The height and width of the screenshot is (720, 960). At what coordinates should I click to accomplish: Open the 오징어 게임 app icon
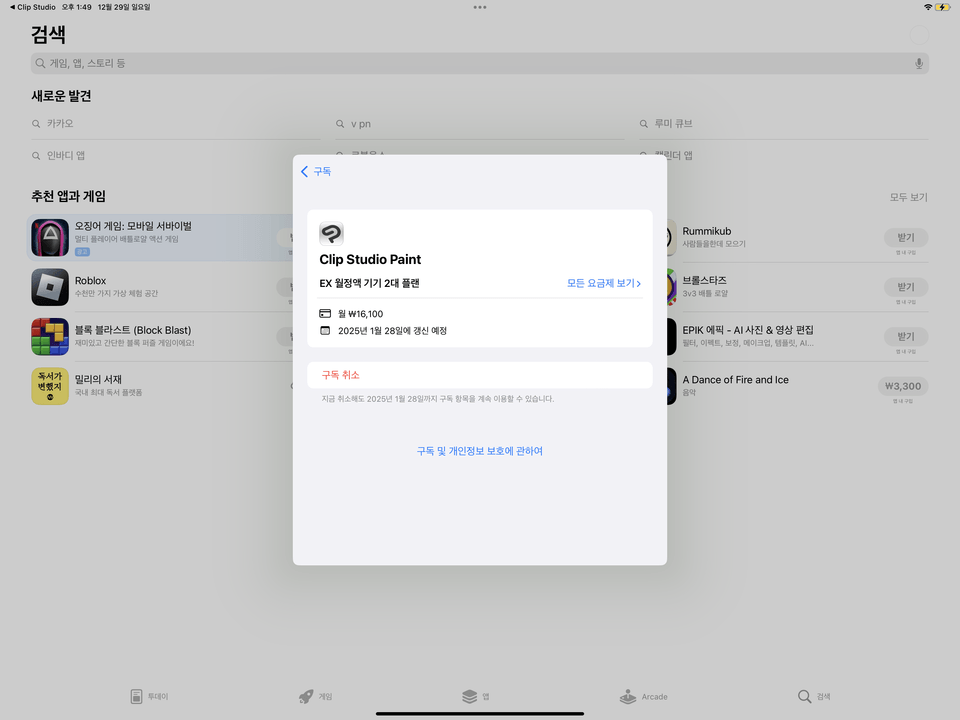click(50, 238)
